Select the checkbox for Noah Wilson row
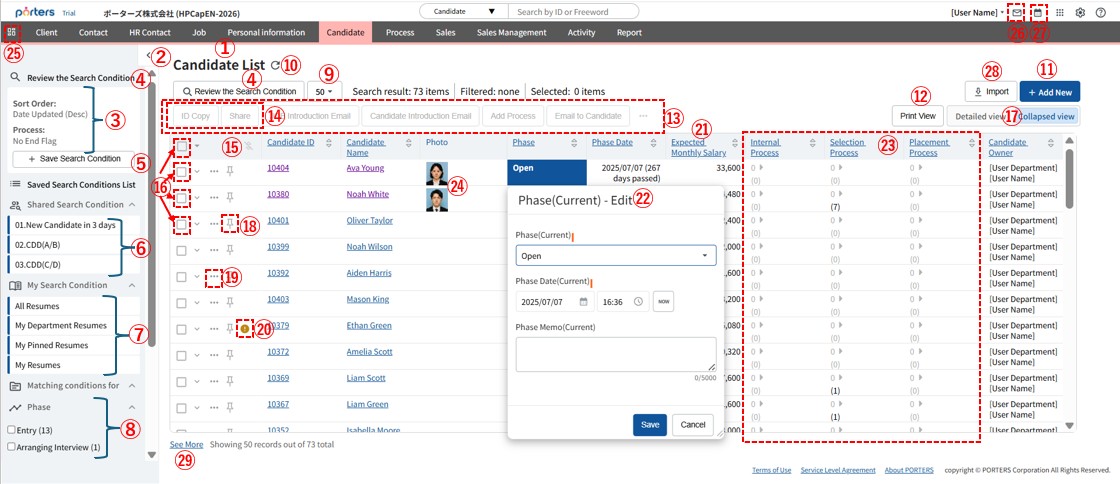The width and height of the screenshot is (1120, 484). coord(181,247)
